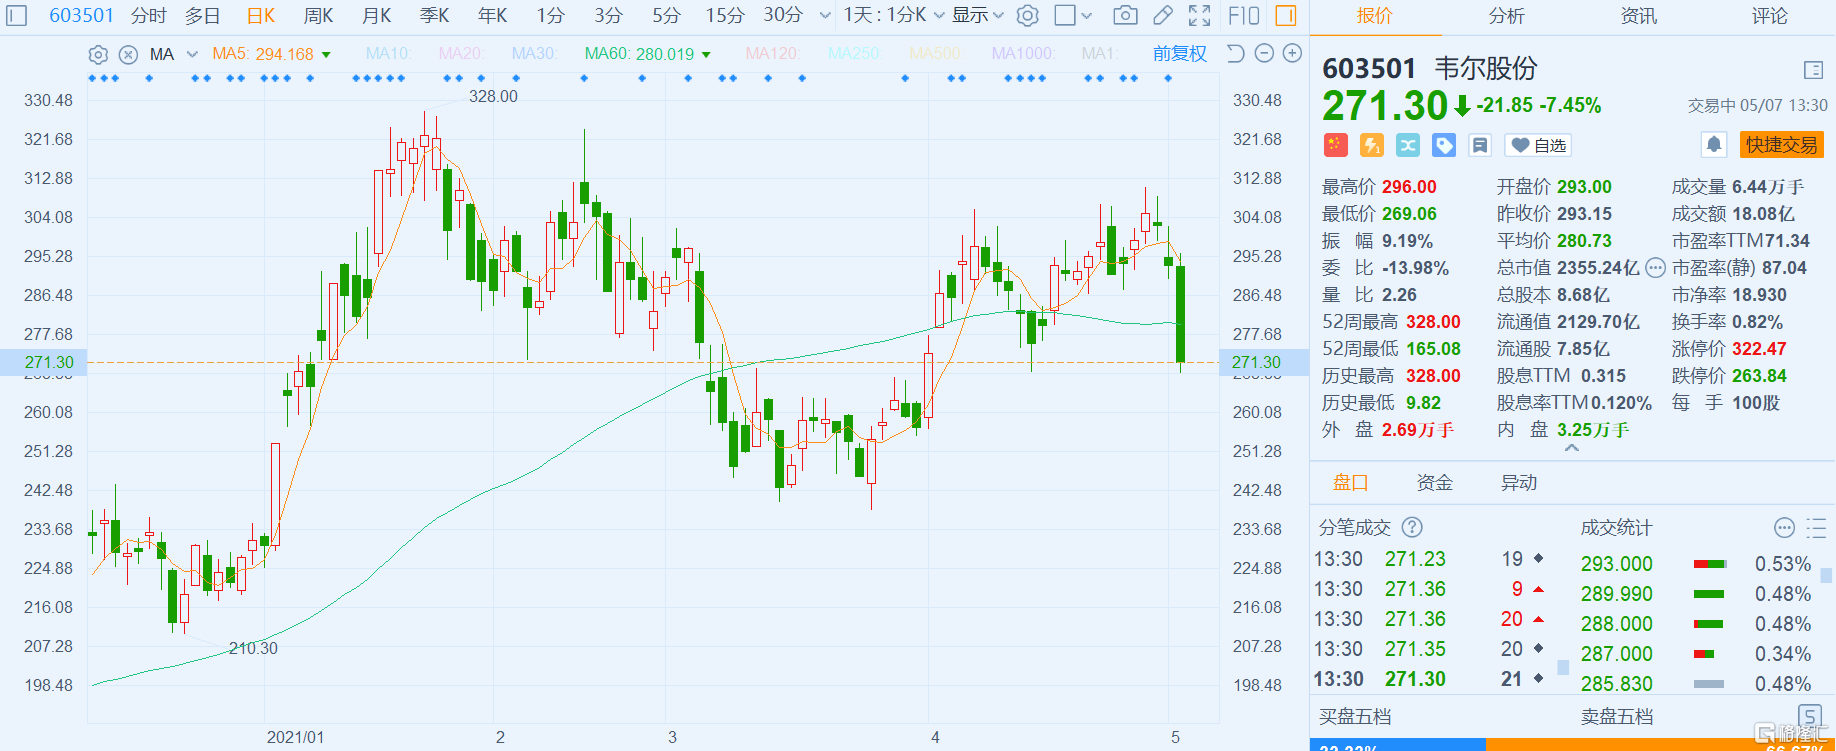1836x751 pixels.
Task: Toggle MA20 line visibility
Action: coord(460,54)
